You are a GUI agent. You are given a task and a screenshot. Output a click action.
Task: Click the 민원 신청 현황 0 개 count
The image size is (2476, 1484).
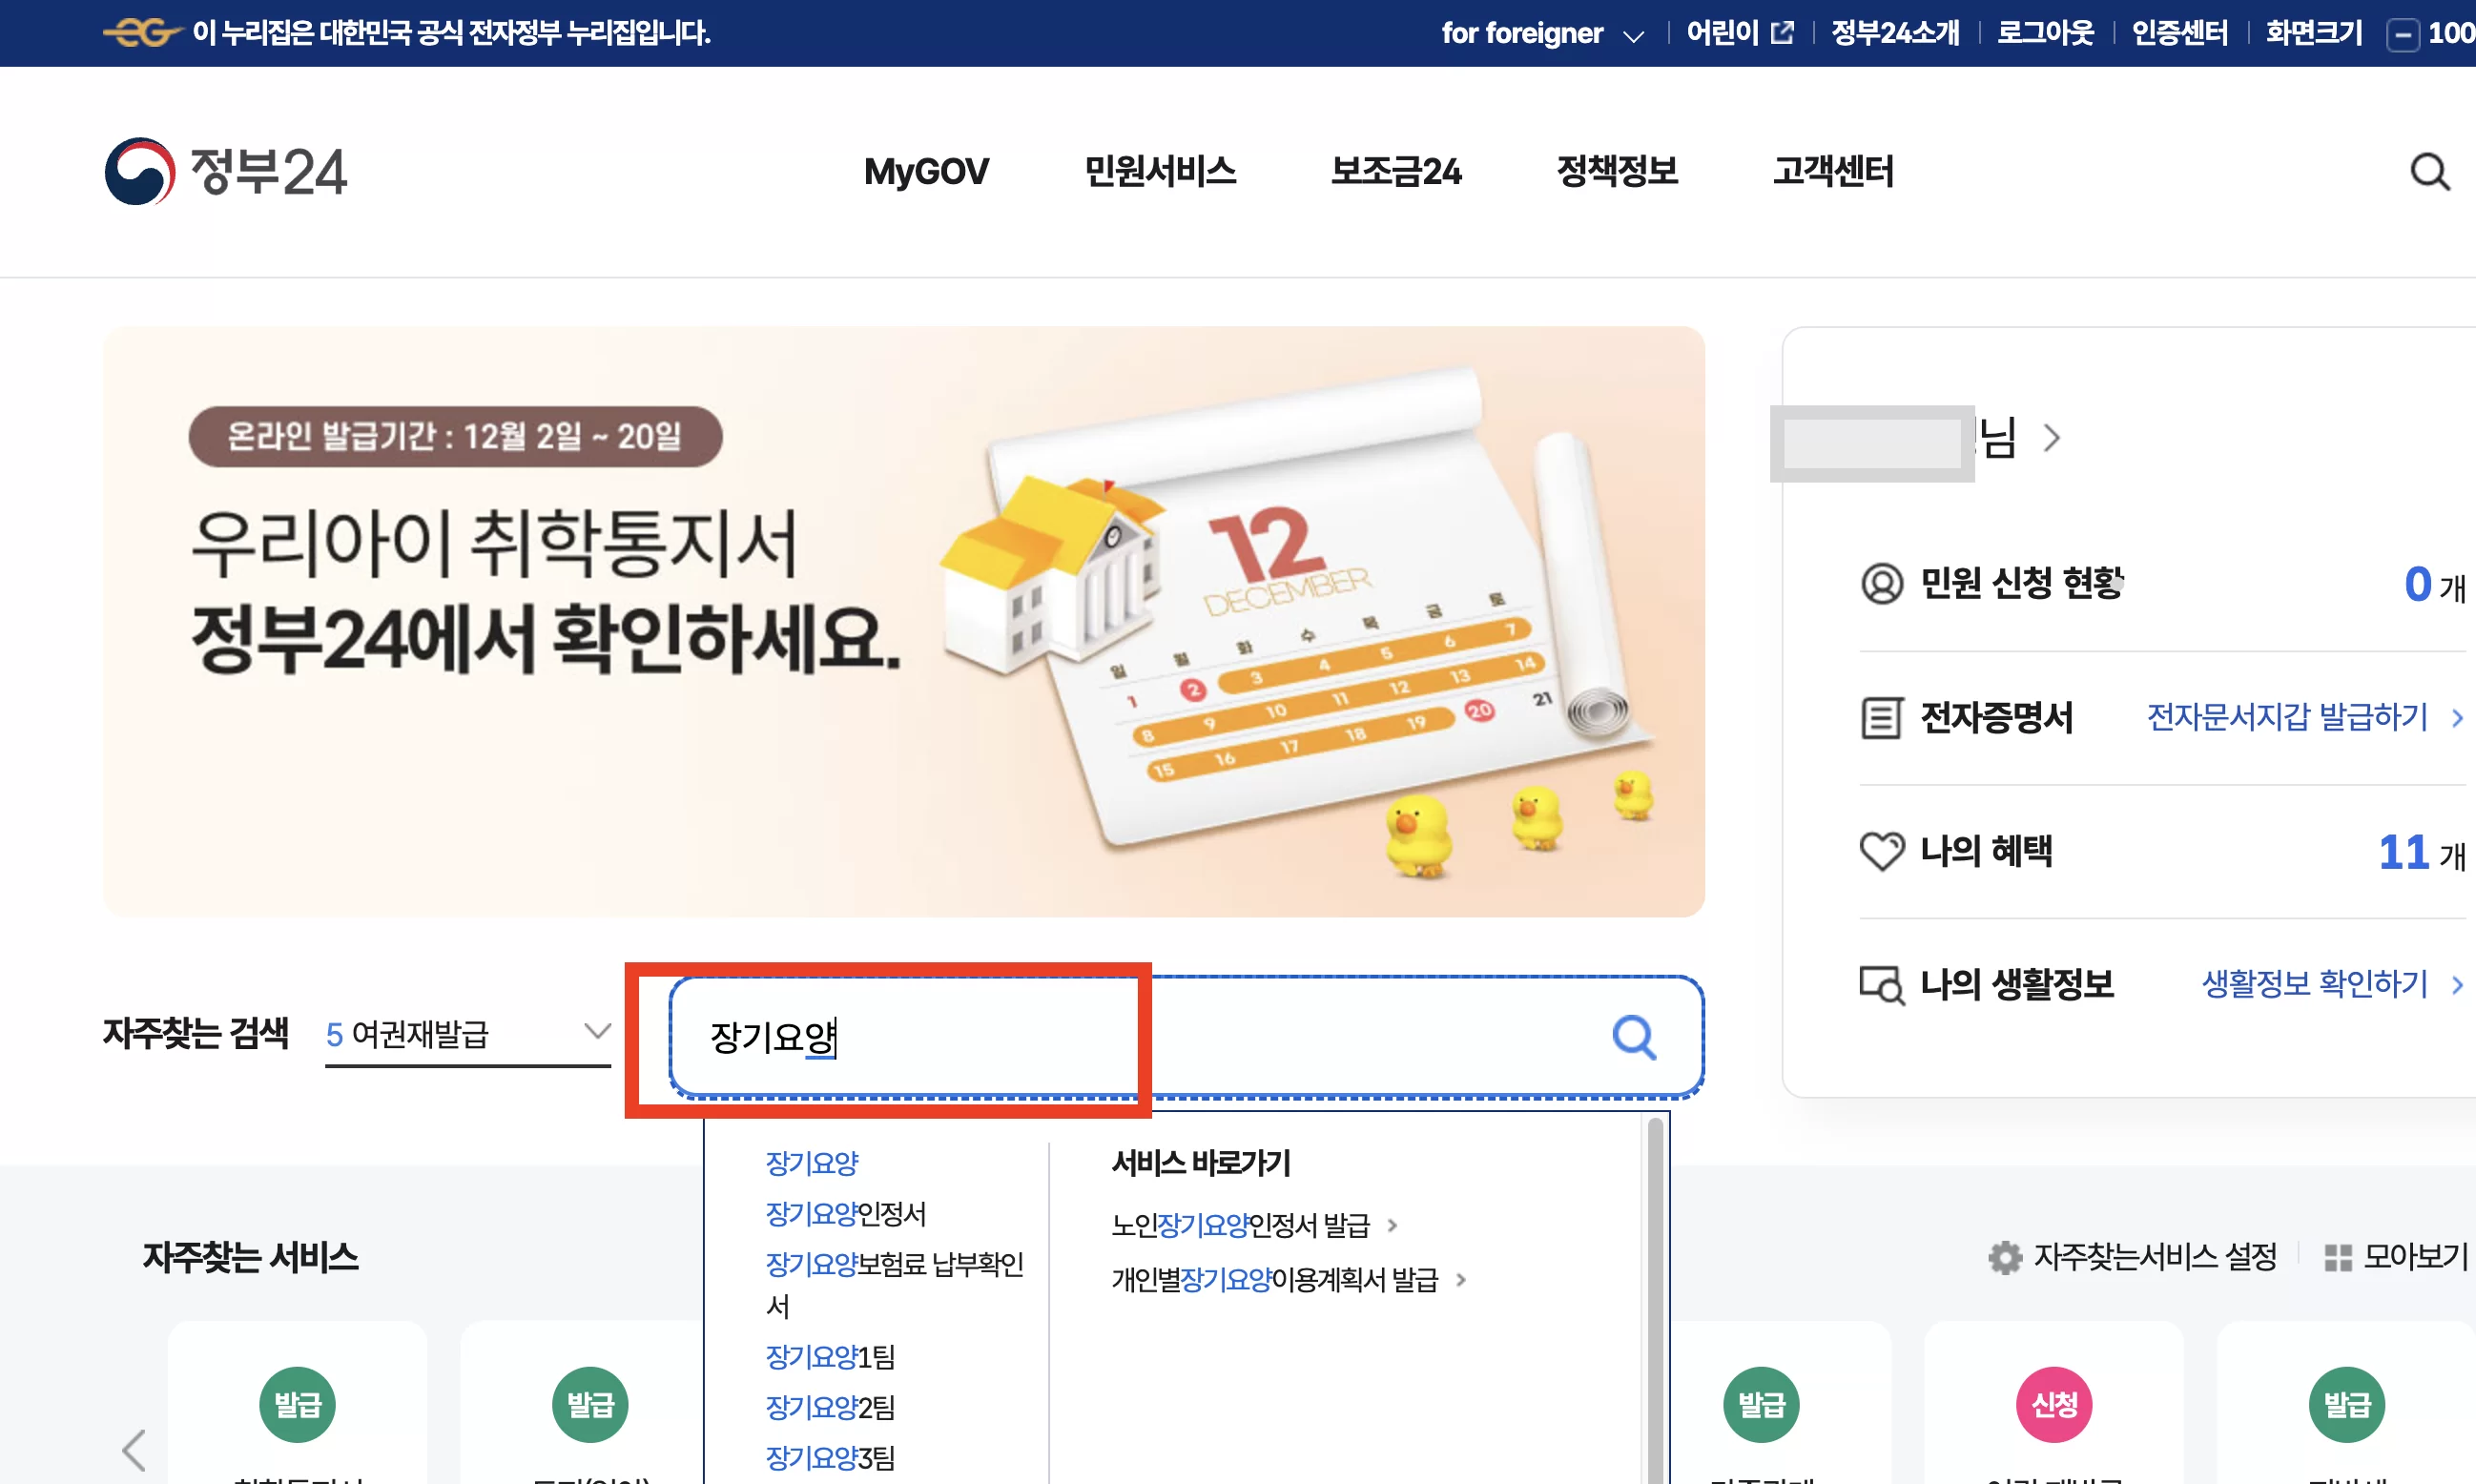tap(2435, 585)
